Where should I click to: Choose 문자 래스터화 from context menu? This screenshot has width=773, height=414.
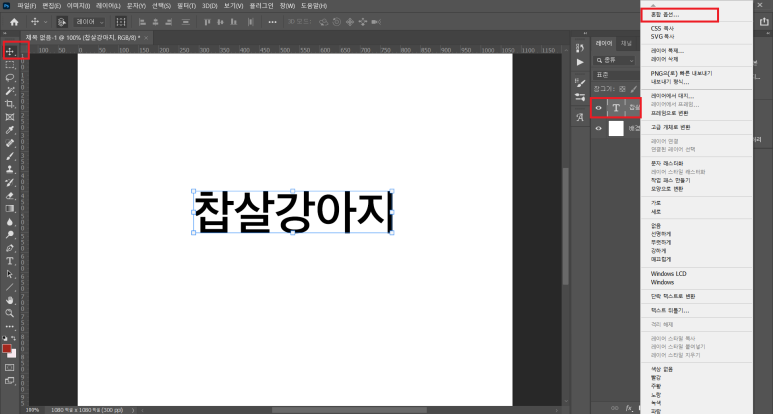[667, 163]
